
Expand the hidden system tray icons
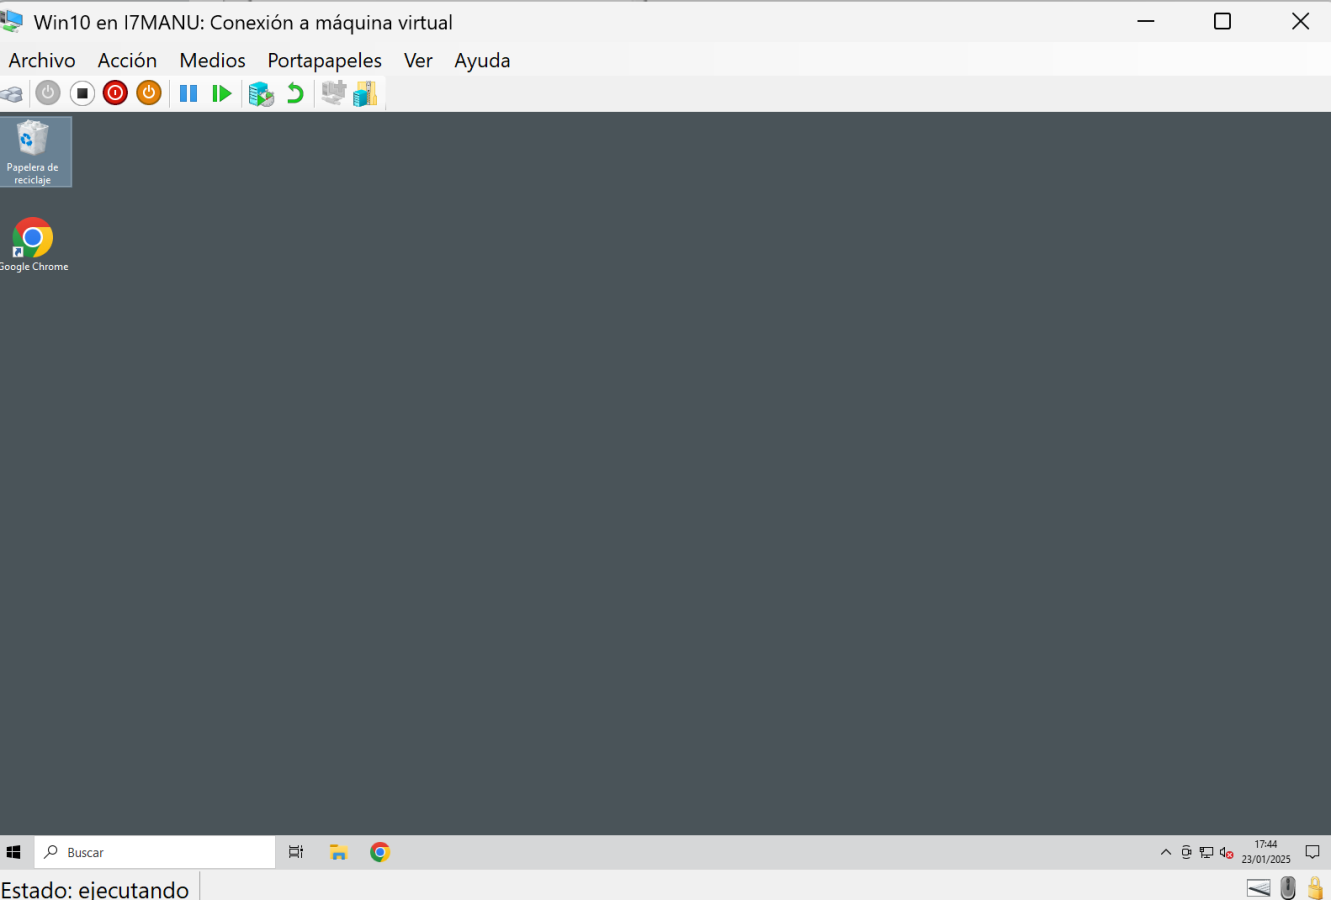click(1165, 853)
